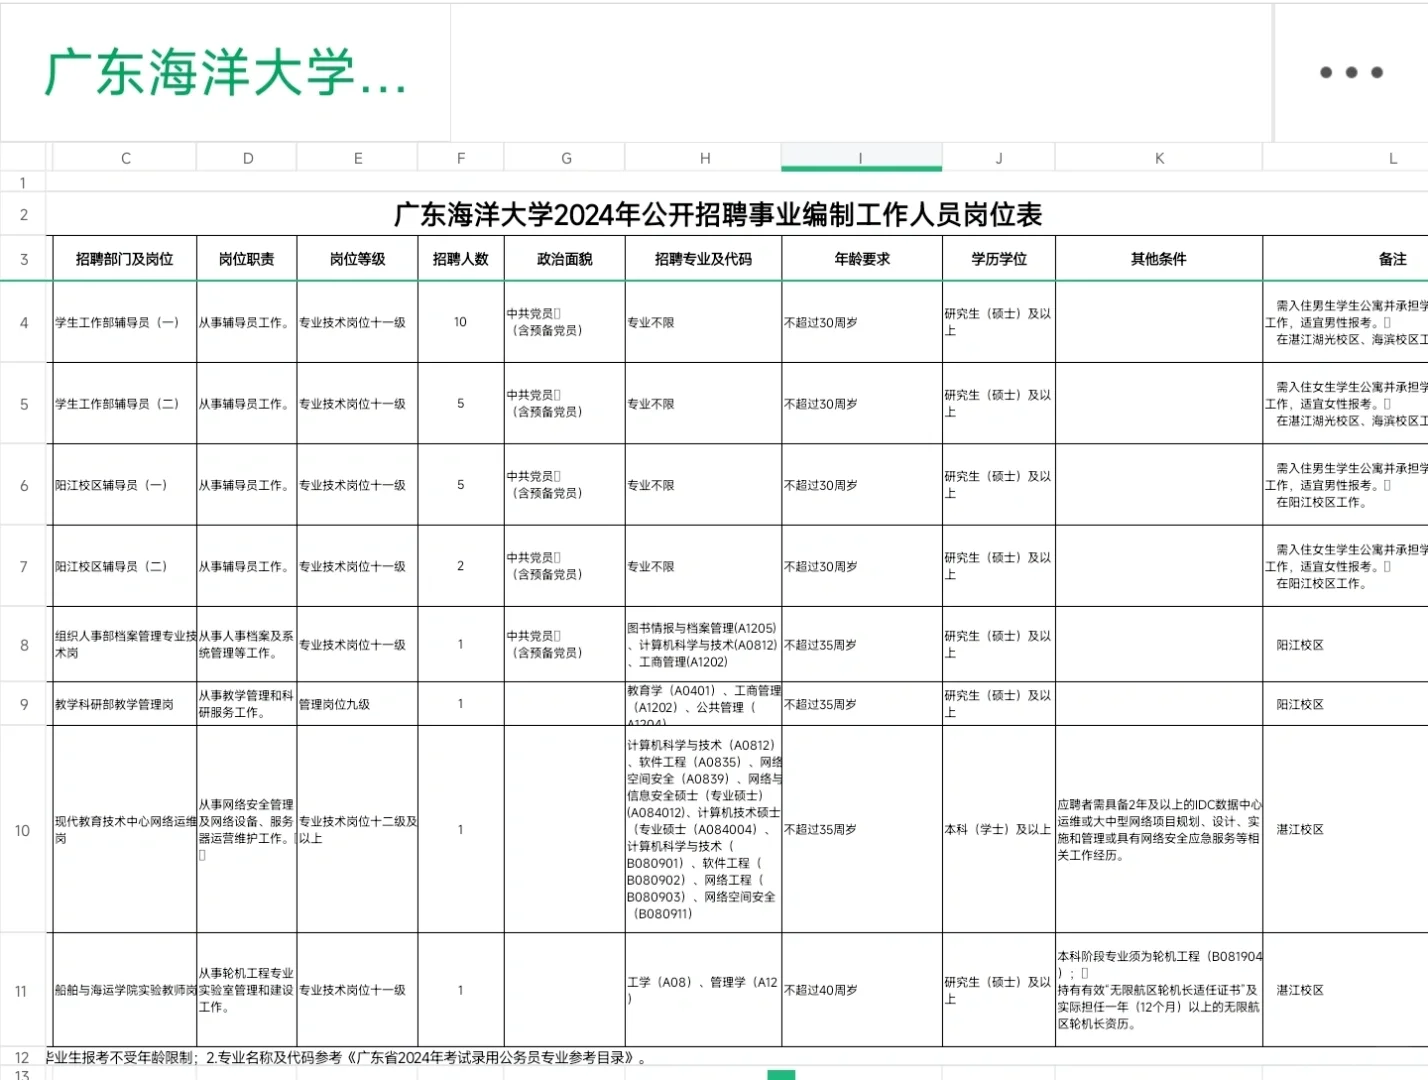Select cell 工学（A08）、管理学
The height and width of the screenshot is (1080, 1428).
[704, 990]
